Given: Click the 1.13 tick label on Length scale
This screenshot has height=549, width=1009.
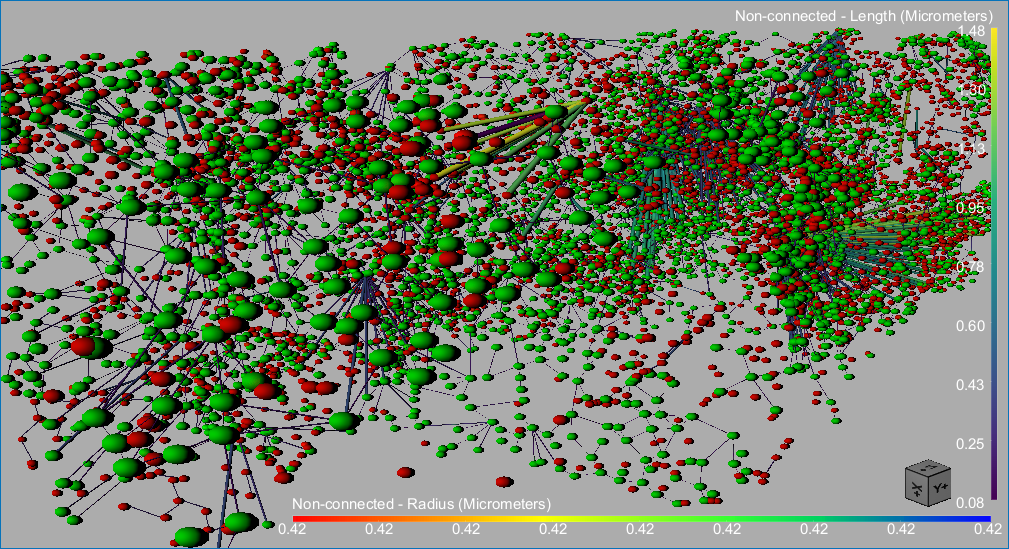Looking at the screenshot, I should coord(971,149).
